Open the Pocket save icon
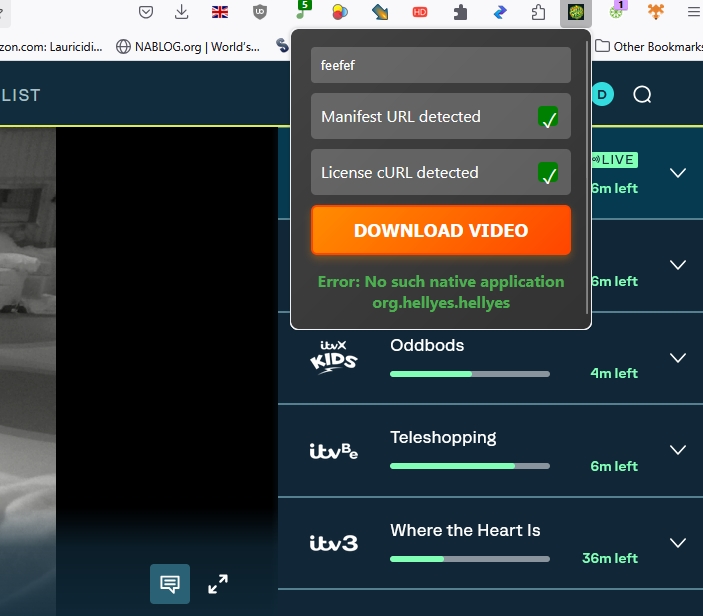 146,12
